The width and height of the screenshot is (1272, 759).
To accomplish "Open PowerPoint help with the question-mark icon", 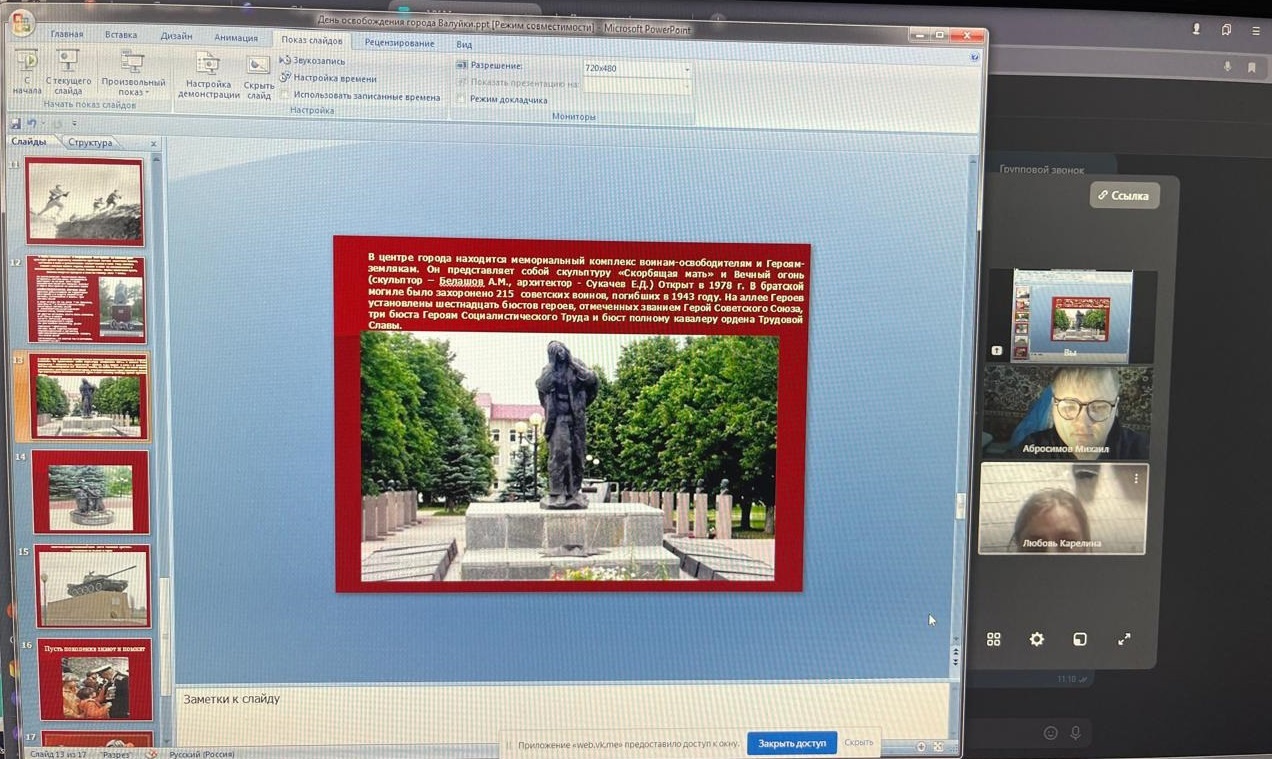I will (x=973, y=58).
